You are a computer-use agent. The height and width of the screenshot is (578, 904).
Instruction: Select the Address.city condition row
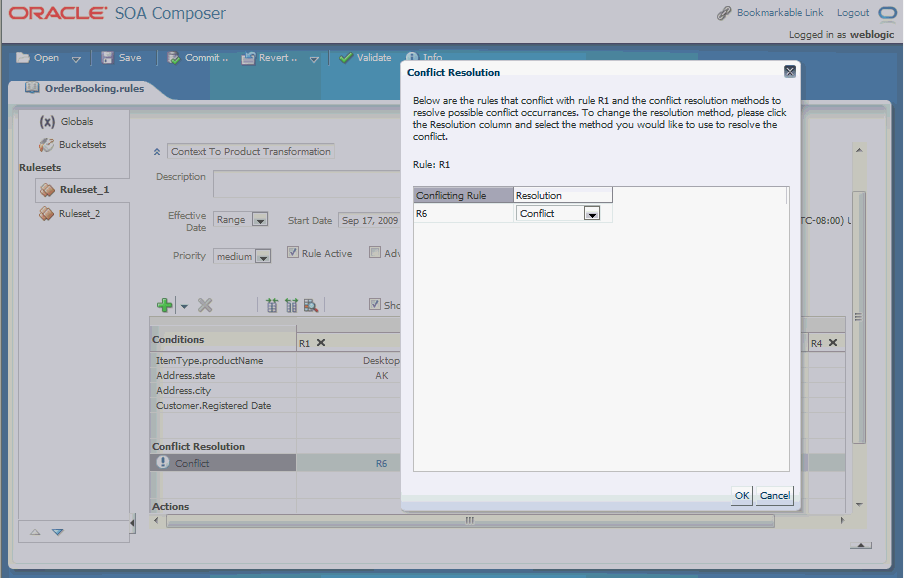point(223,391)
